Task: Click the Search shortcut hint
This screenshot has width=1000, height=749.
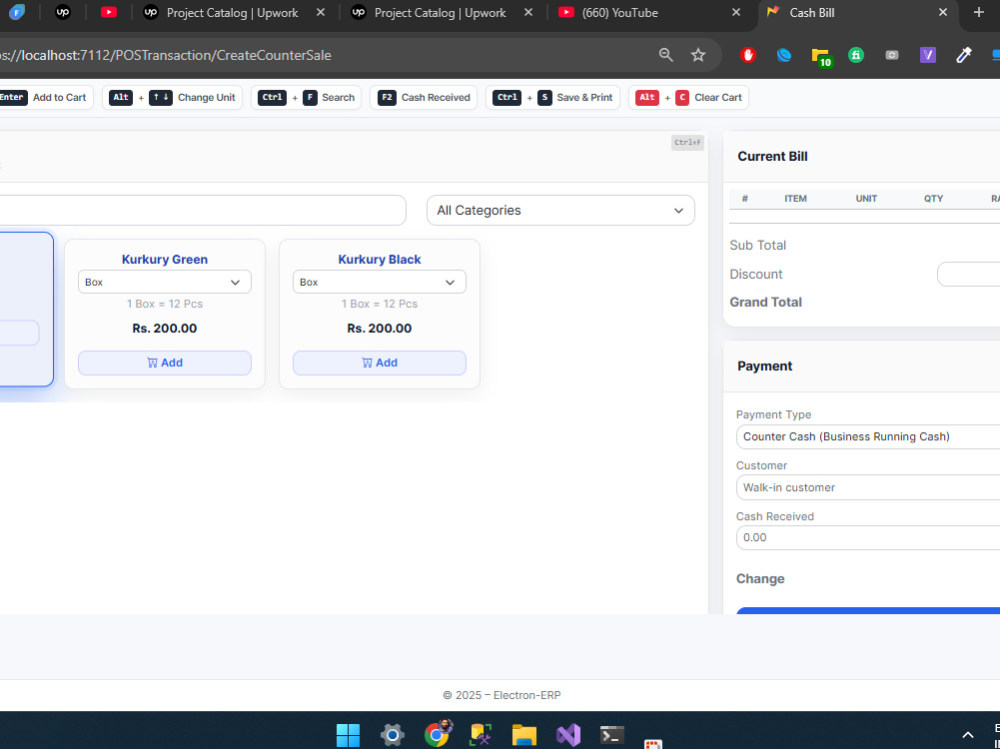Action: tap(306, 98)
